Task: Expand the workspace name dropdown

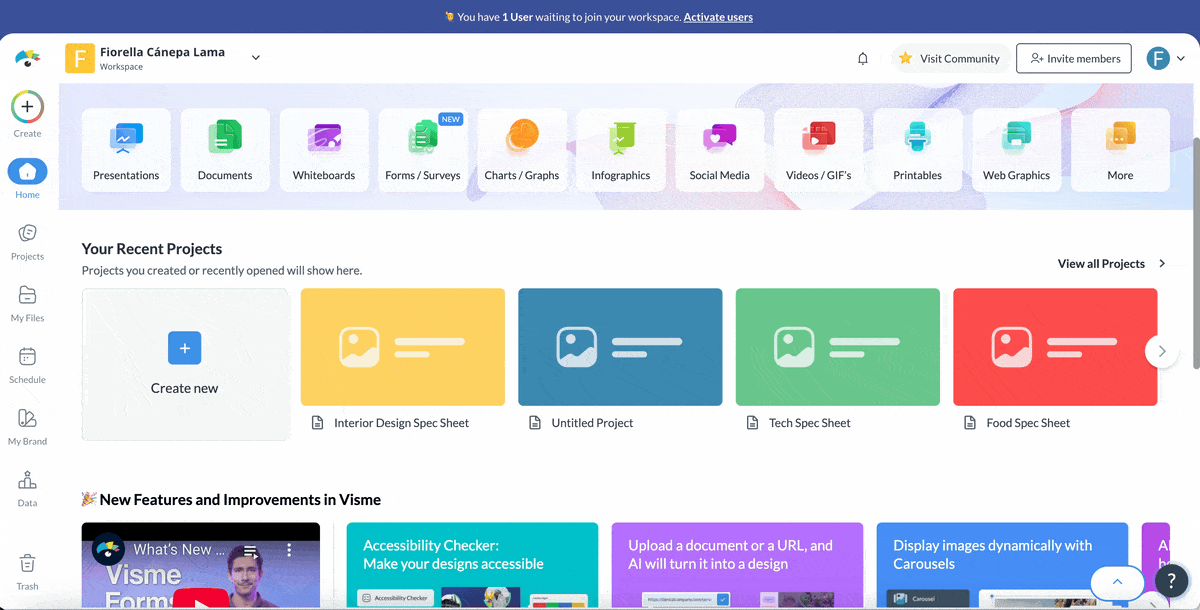Action: click(x=255, y=58)
